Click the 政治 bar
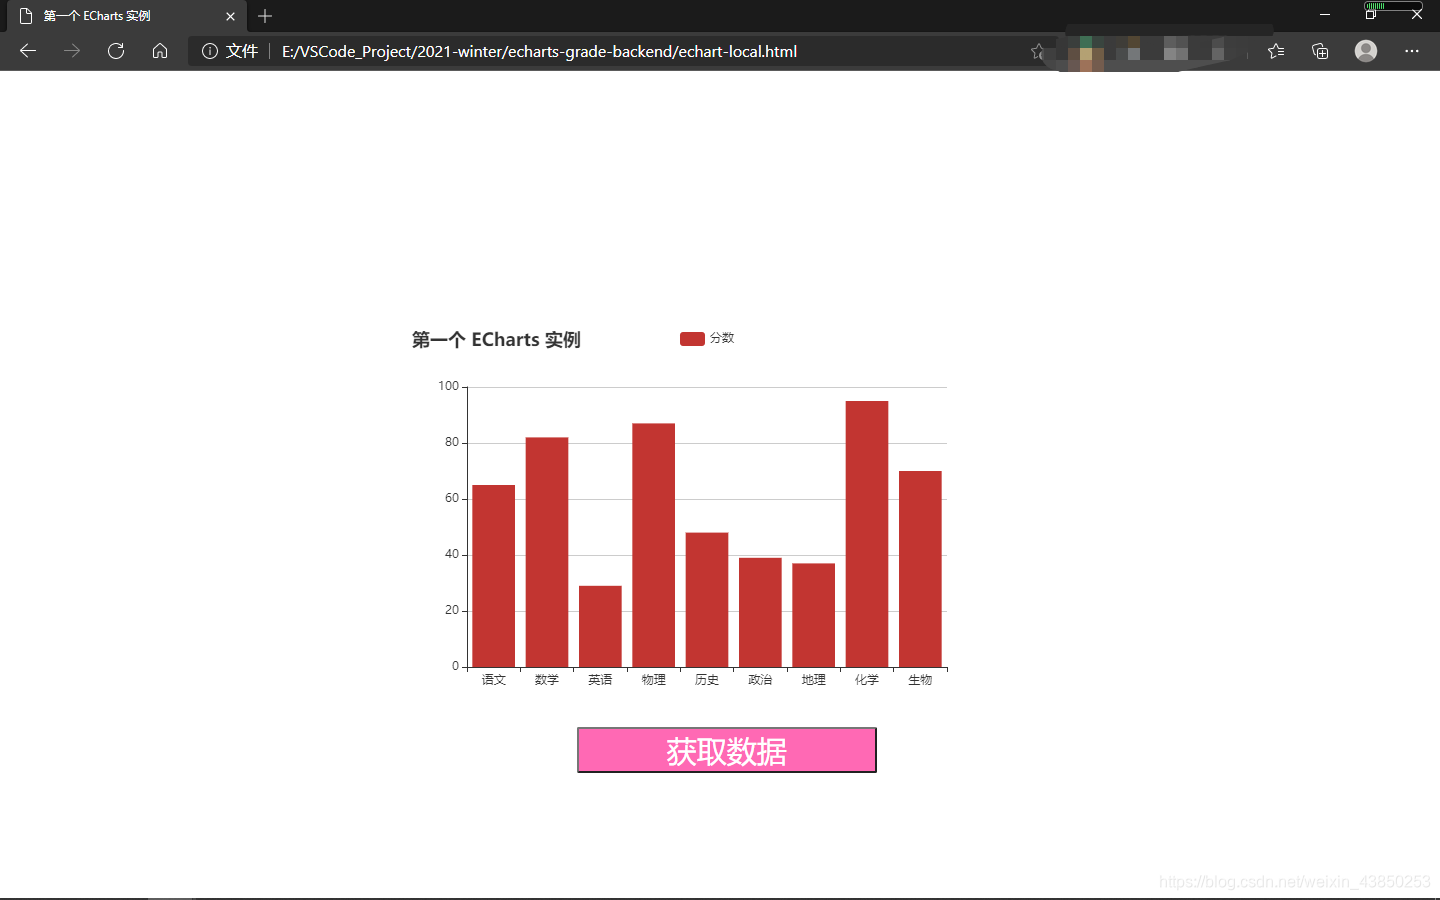 [x=760, y=612]
